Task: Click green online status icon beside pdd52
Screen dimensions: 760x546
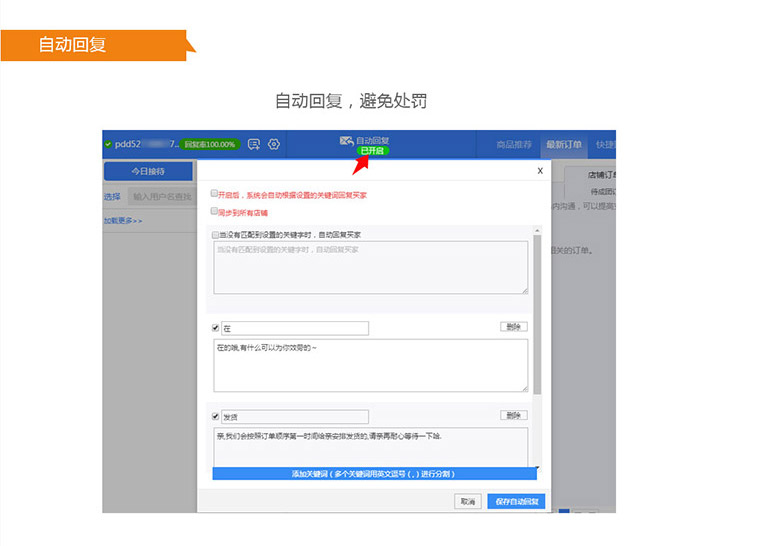Action: click(108, 144)
